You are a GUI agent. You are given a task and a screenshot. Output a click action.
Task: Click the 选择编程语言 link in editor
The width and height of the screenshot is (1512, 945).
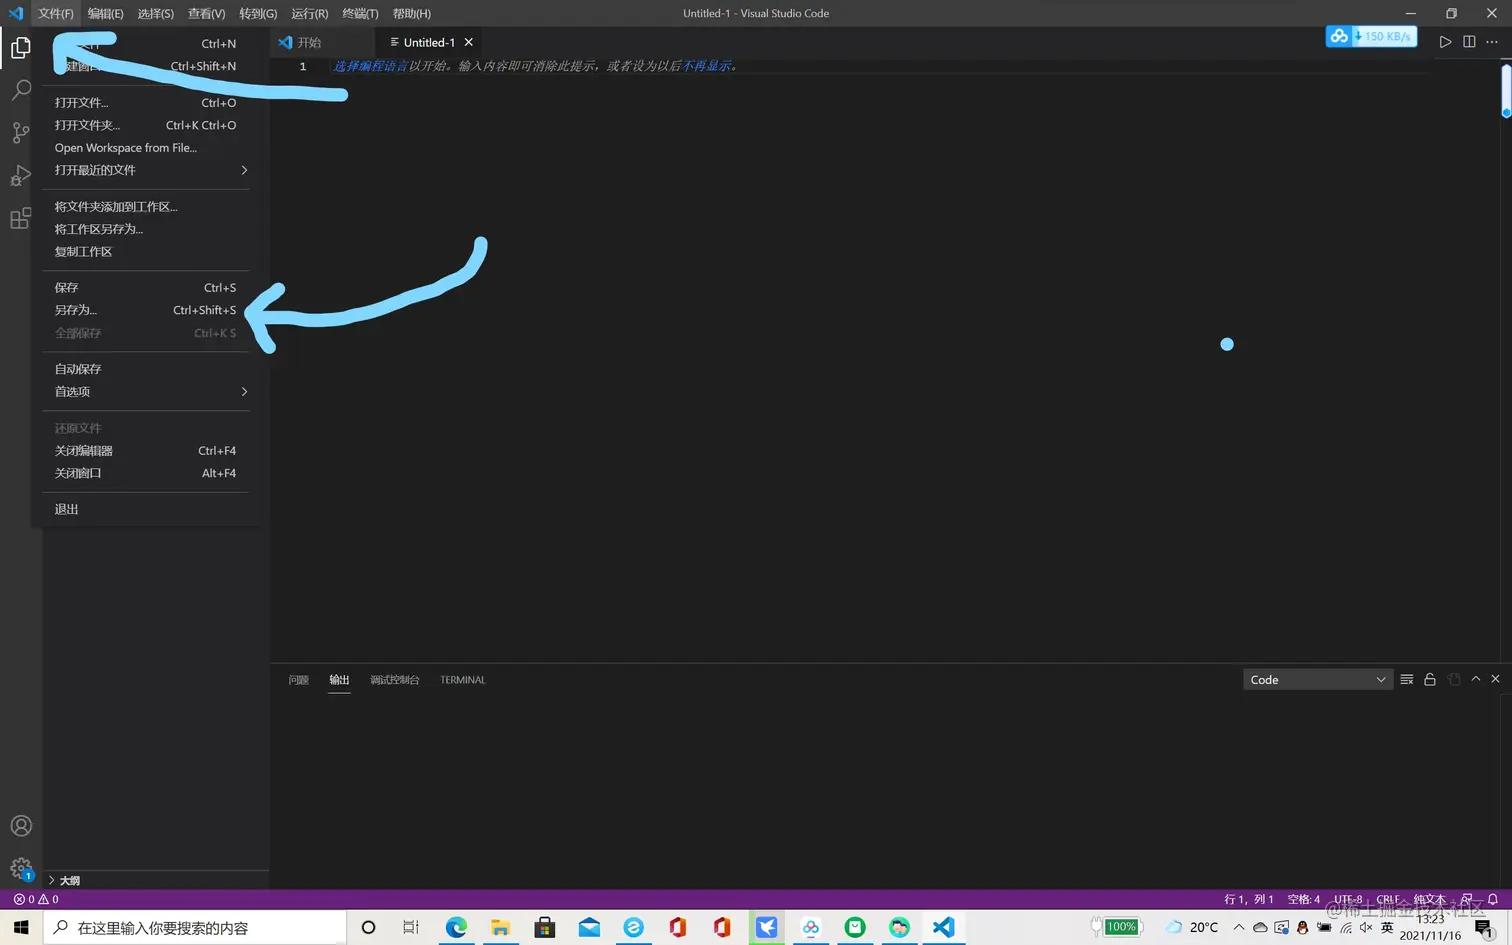[370, 66]
